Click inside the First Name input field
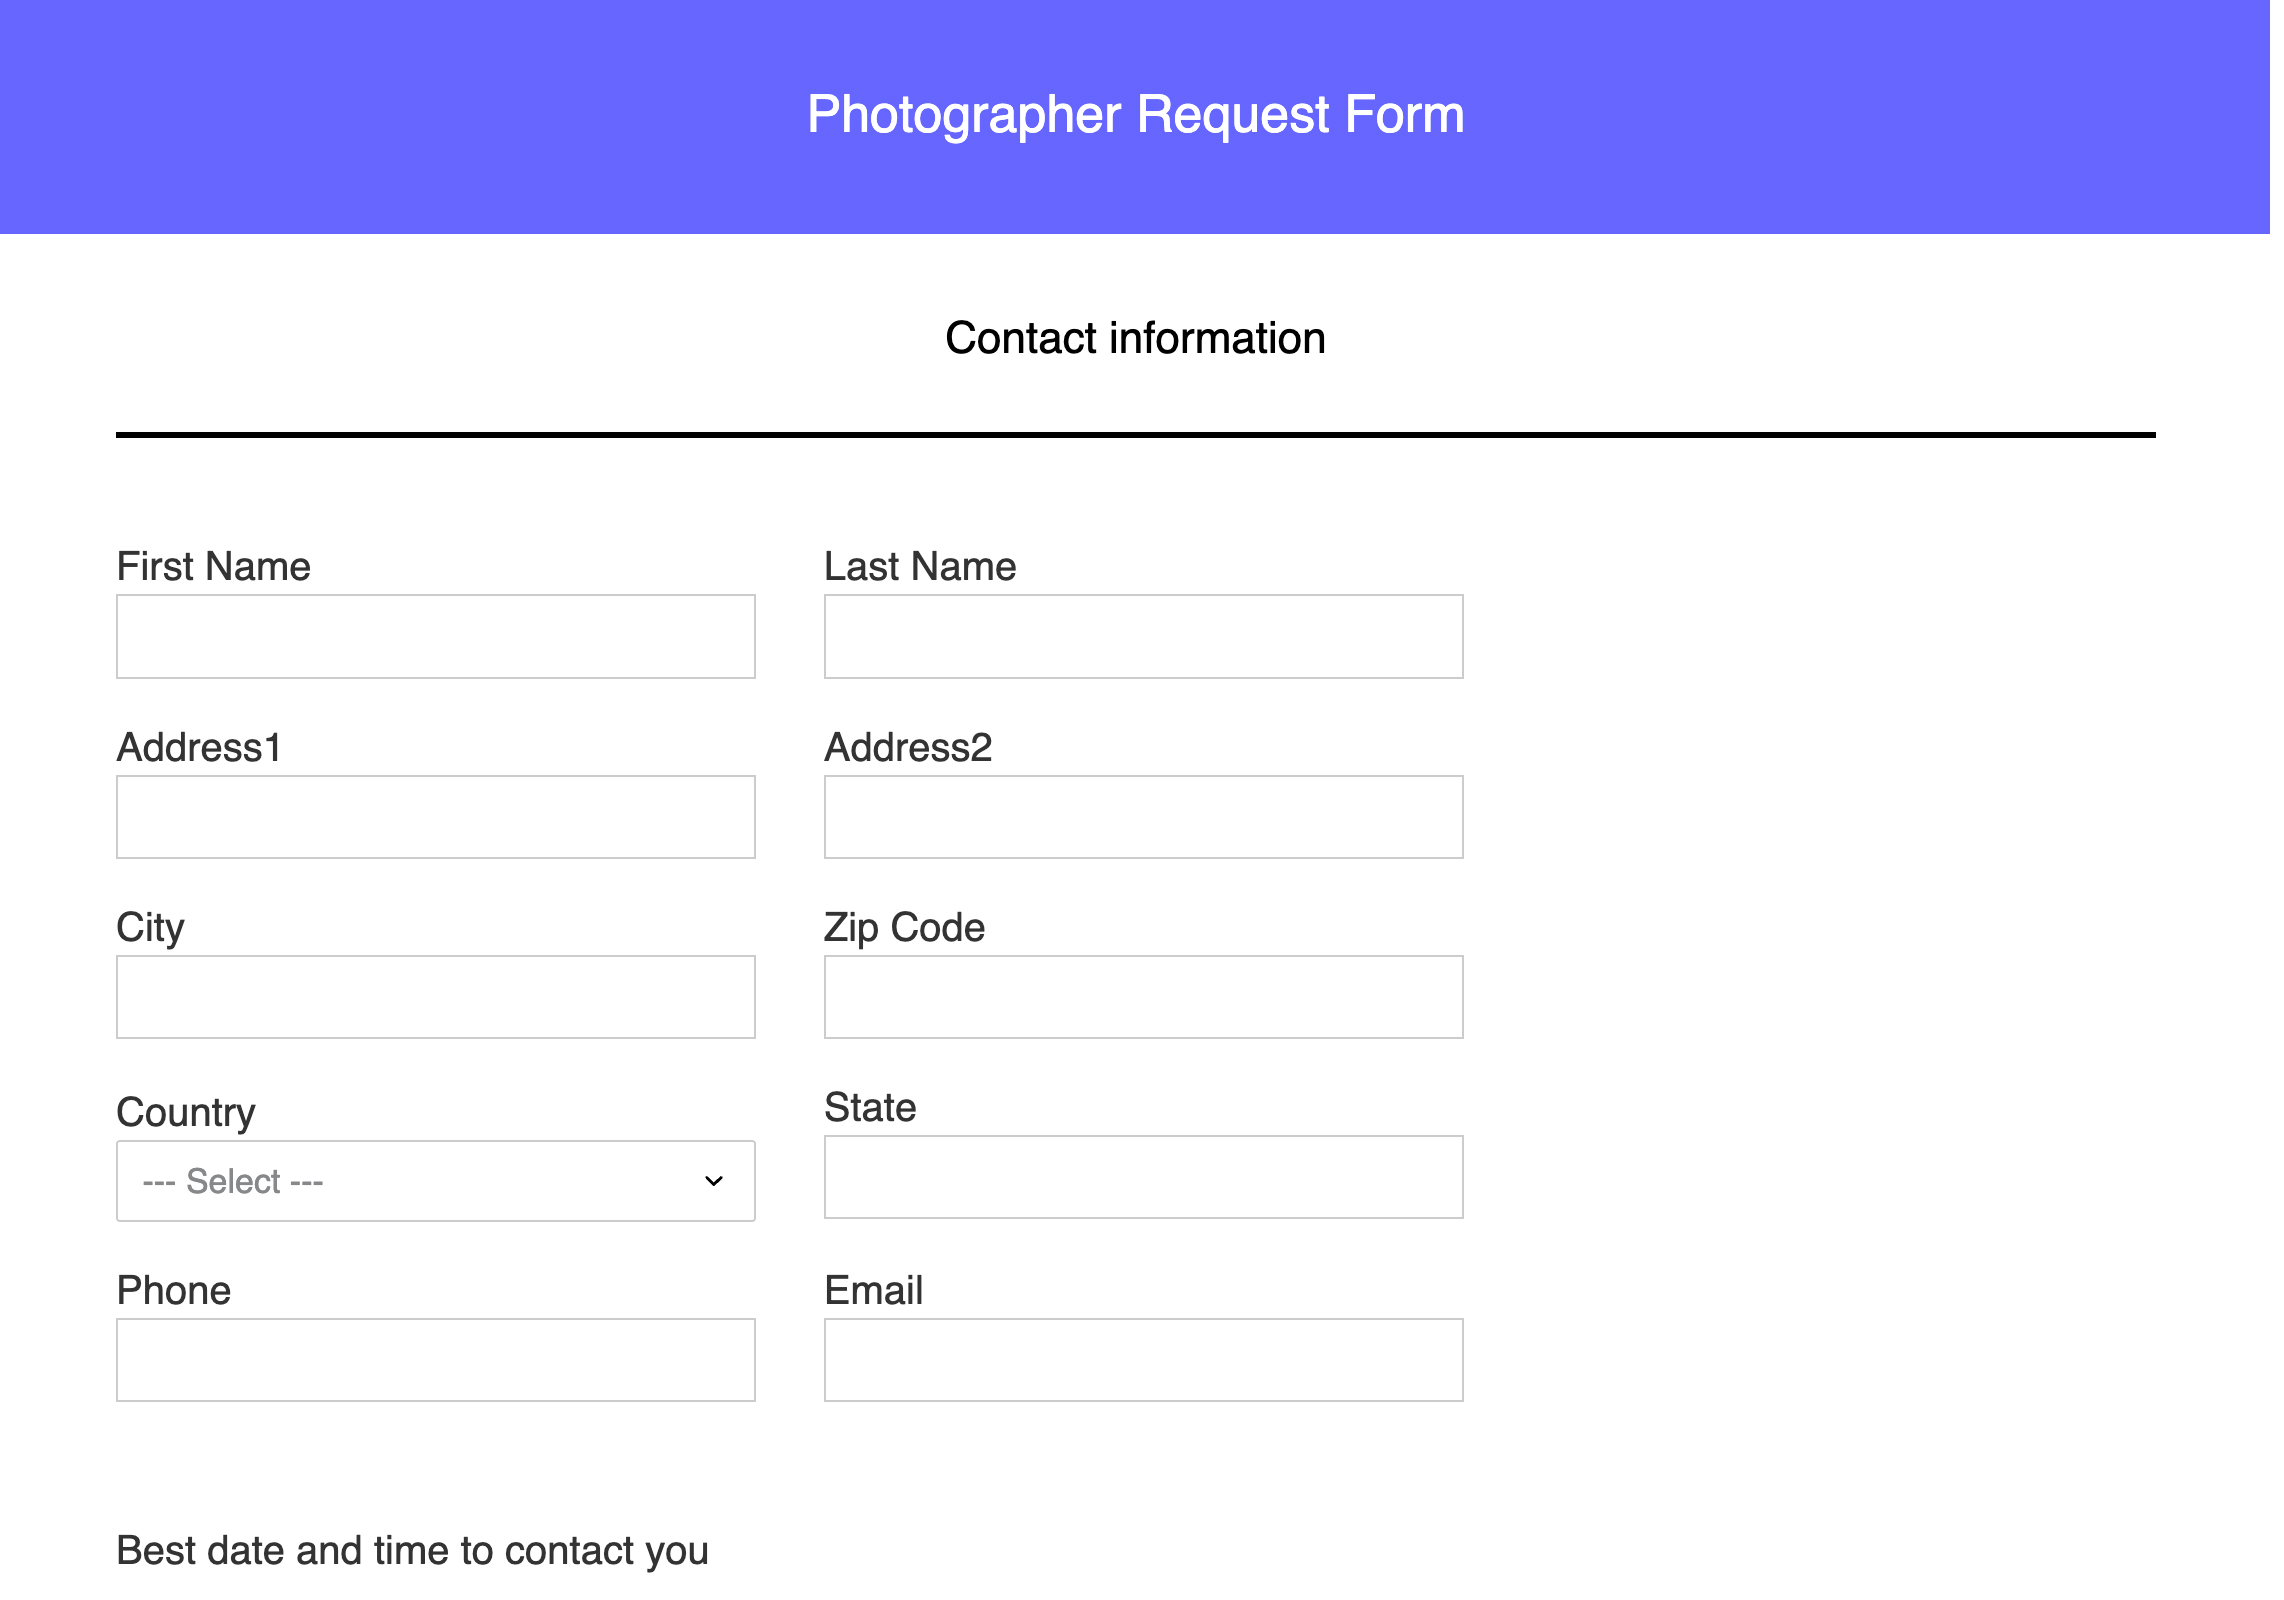 [435, 636]
